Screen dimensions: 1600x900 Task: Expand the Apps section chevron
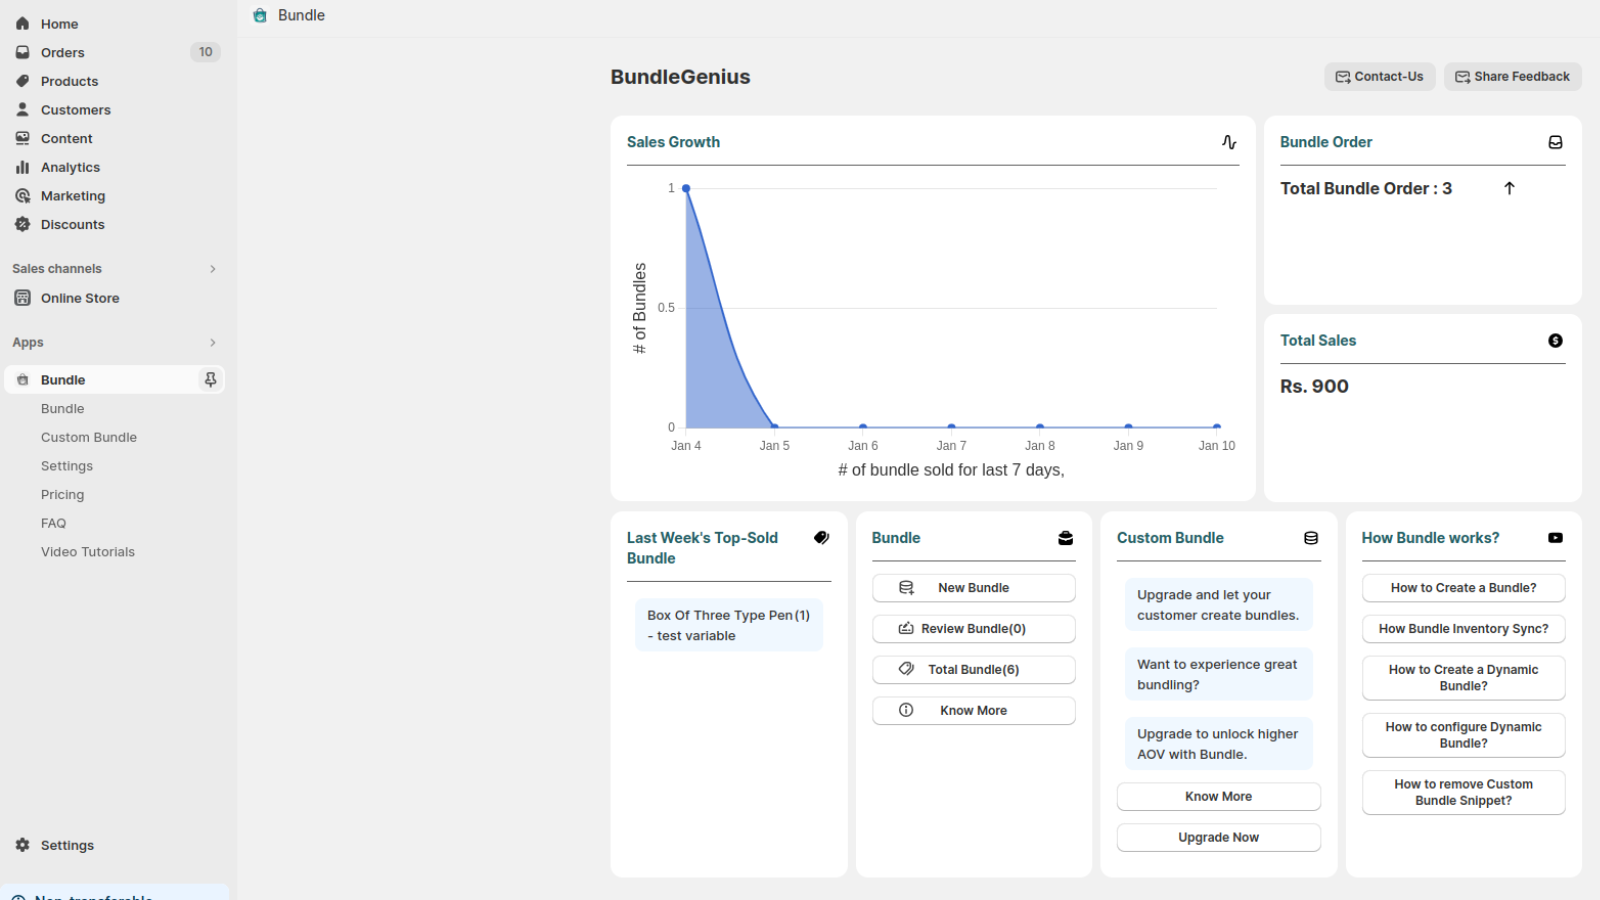(213, 343)
